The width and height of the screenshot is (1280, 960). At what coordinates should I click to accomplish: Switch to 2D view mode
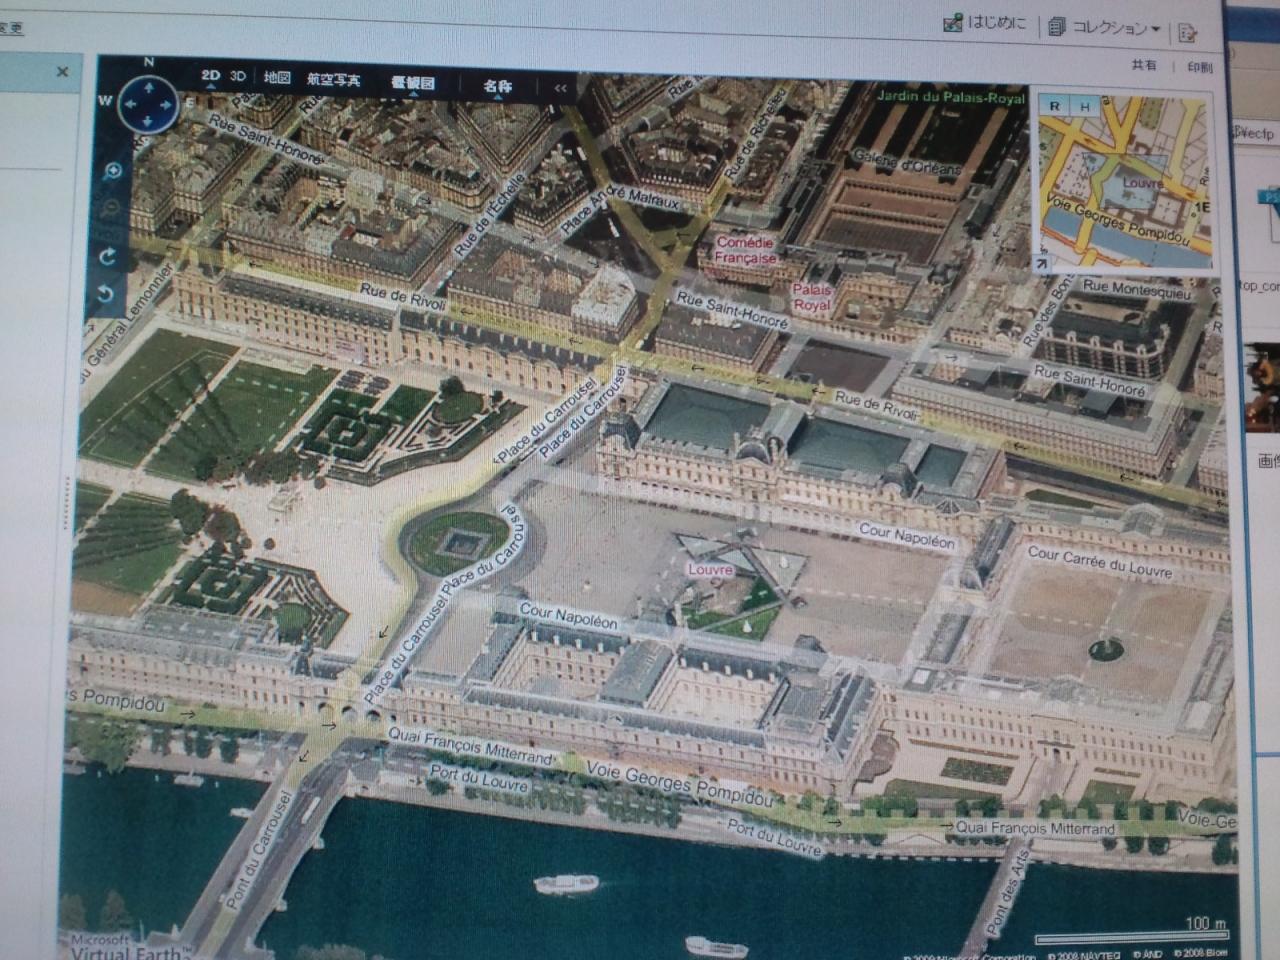(210, 76)
